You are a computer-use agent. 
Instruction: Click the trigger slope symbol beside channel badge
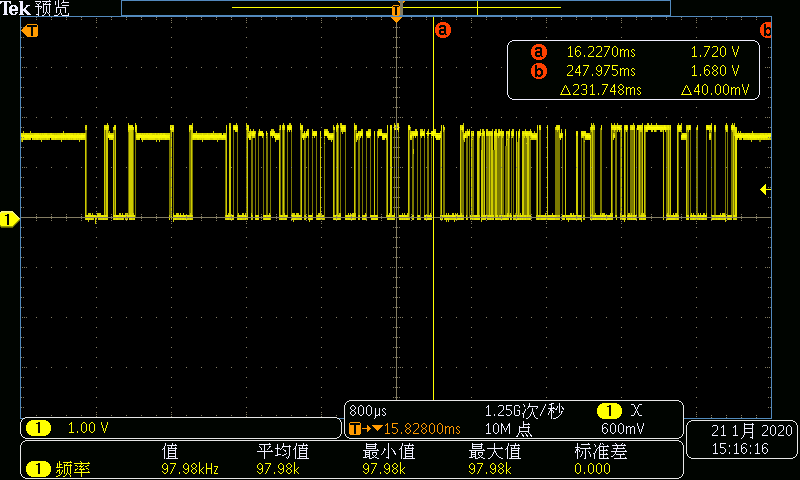tap(636, 411)
